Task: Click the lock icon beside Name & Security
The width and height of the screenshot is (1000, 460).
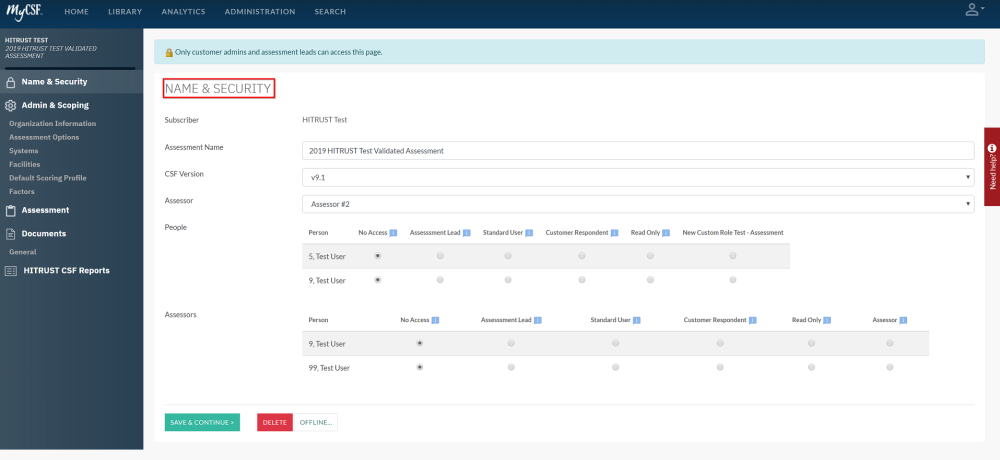Action: pos(11,82)
